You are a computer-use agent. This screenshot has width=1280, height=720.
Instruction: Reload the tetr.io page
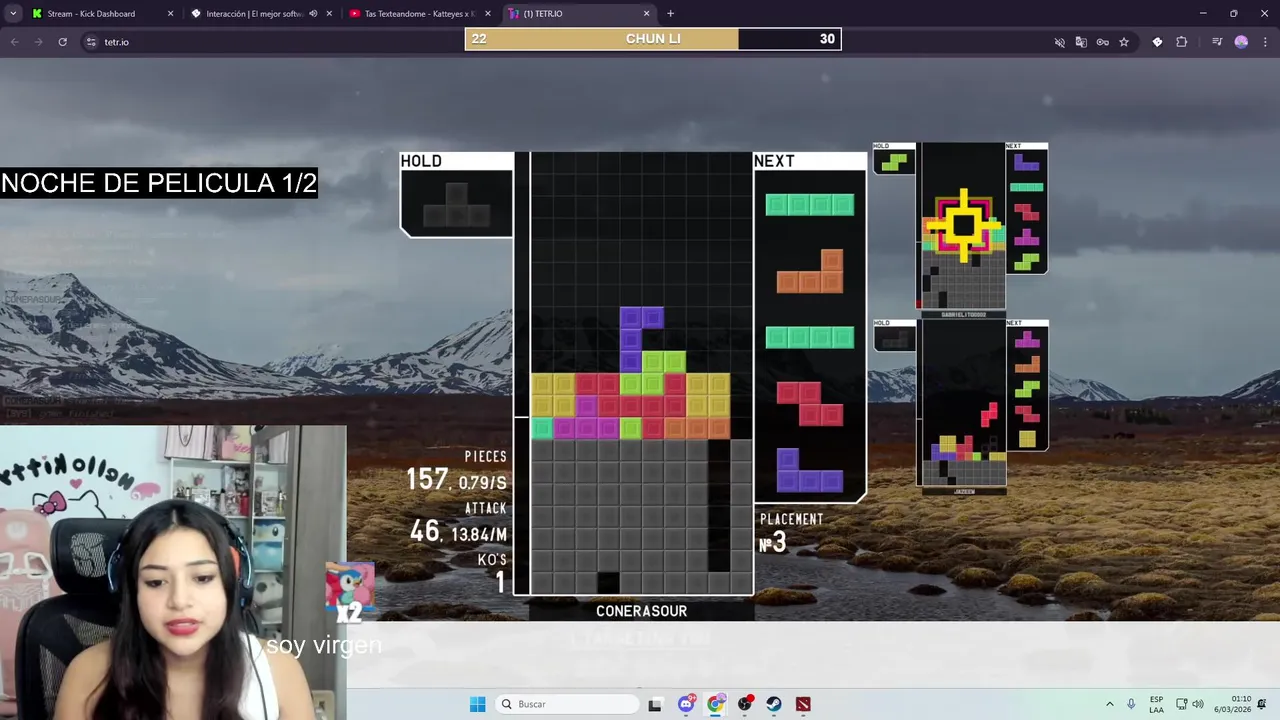point(62,42)
